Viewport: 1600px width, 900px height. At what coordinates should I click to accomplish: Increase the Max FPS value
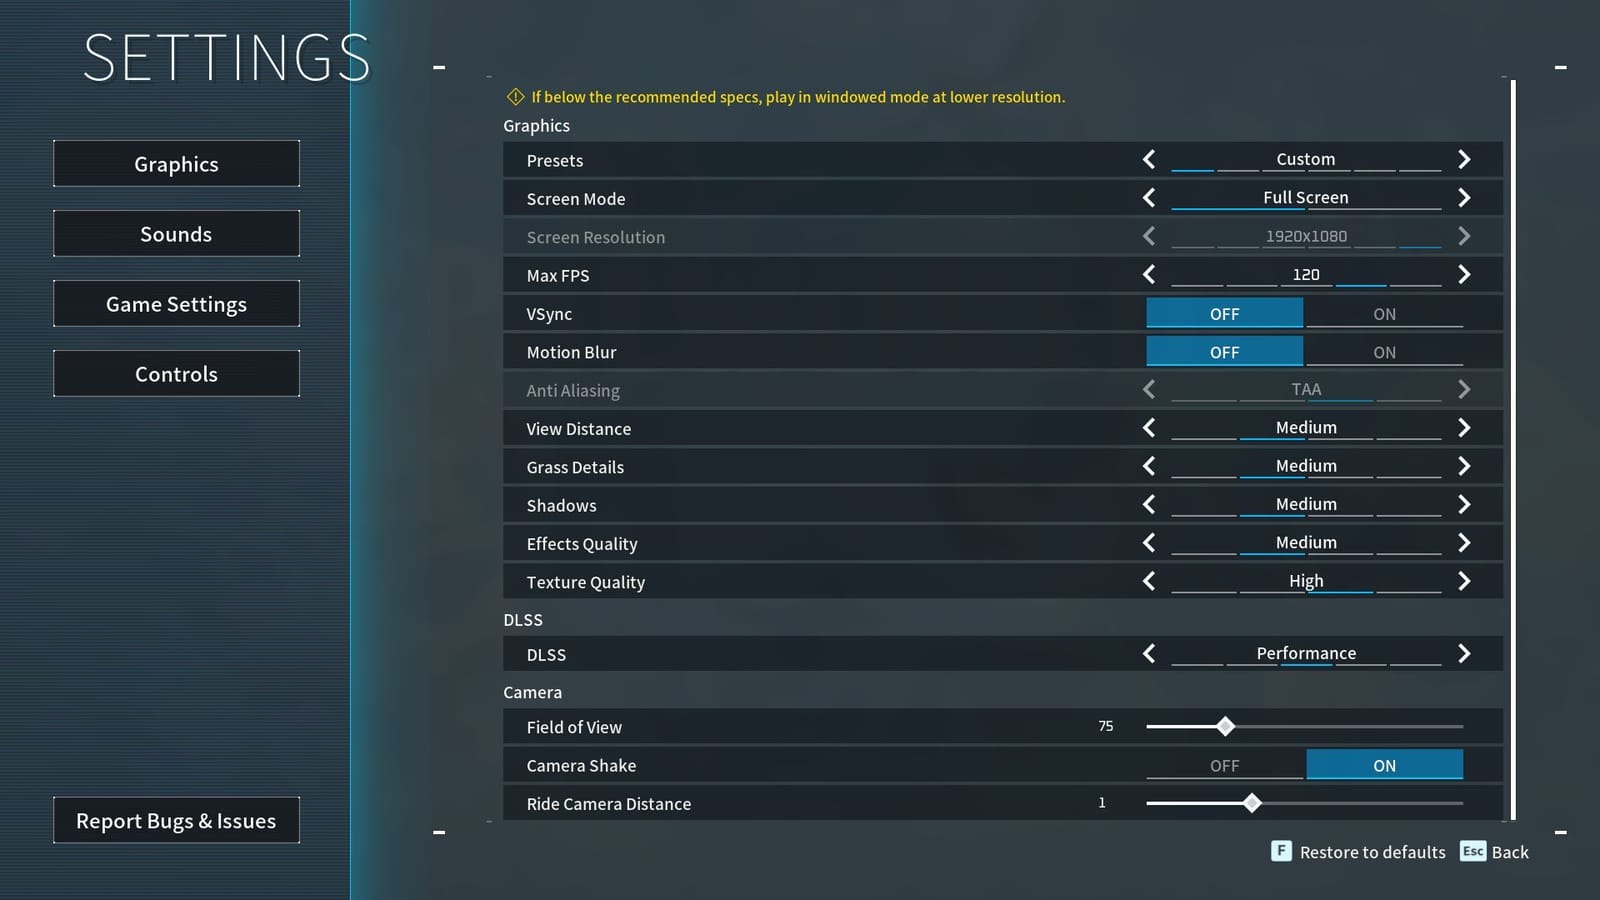[1464, 274]
